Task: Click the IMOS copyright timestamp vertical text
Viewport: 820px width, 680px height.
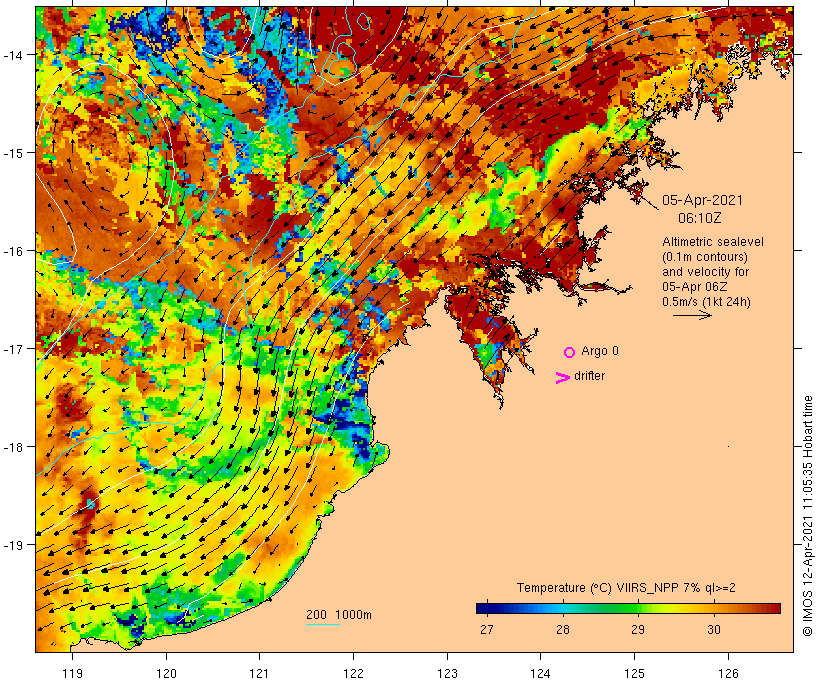Action: [807, 516]
